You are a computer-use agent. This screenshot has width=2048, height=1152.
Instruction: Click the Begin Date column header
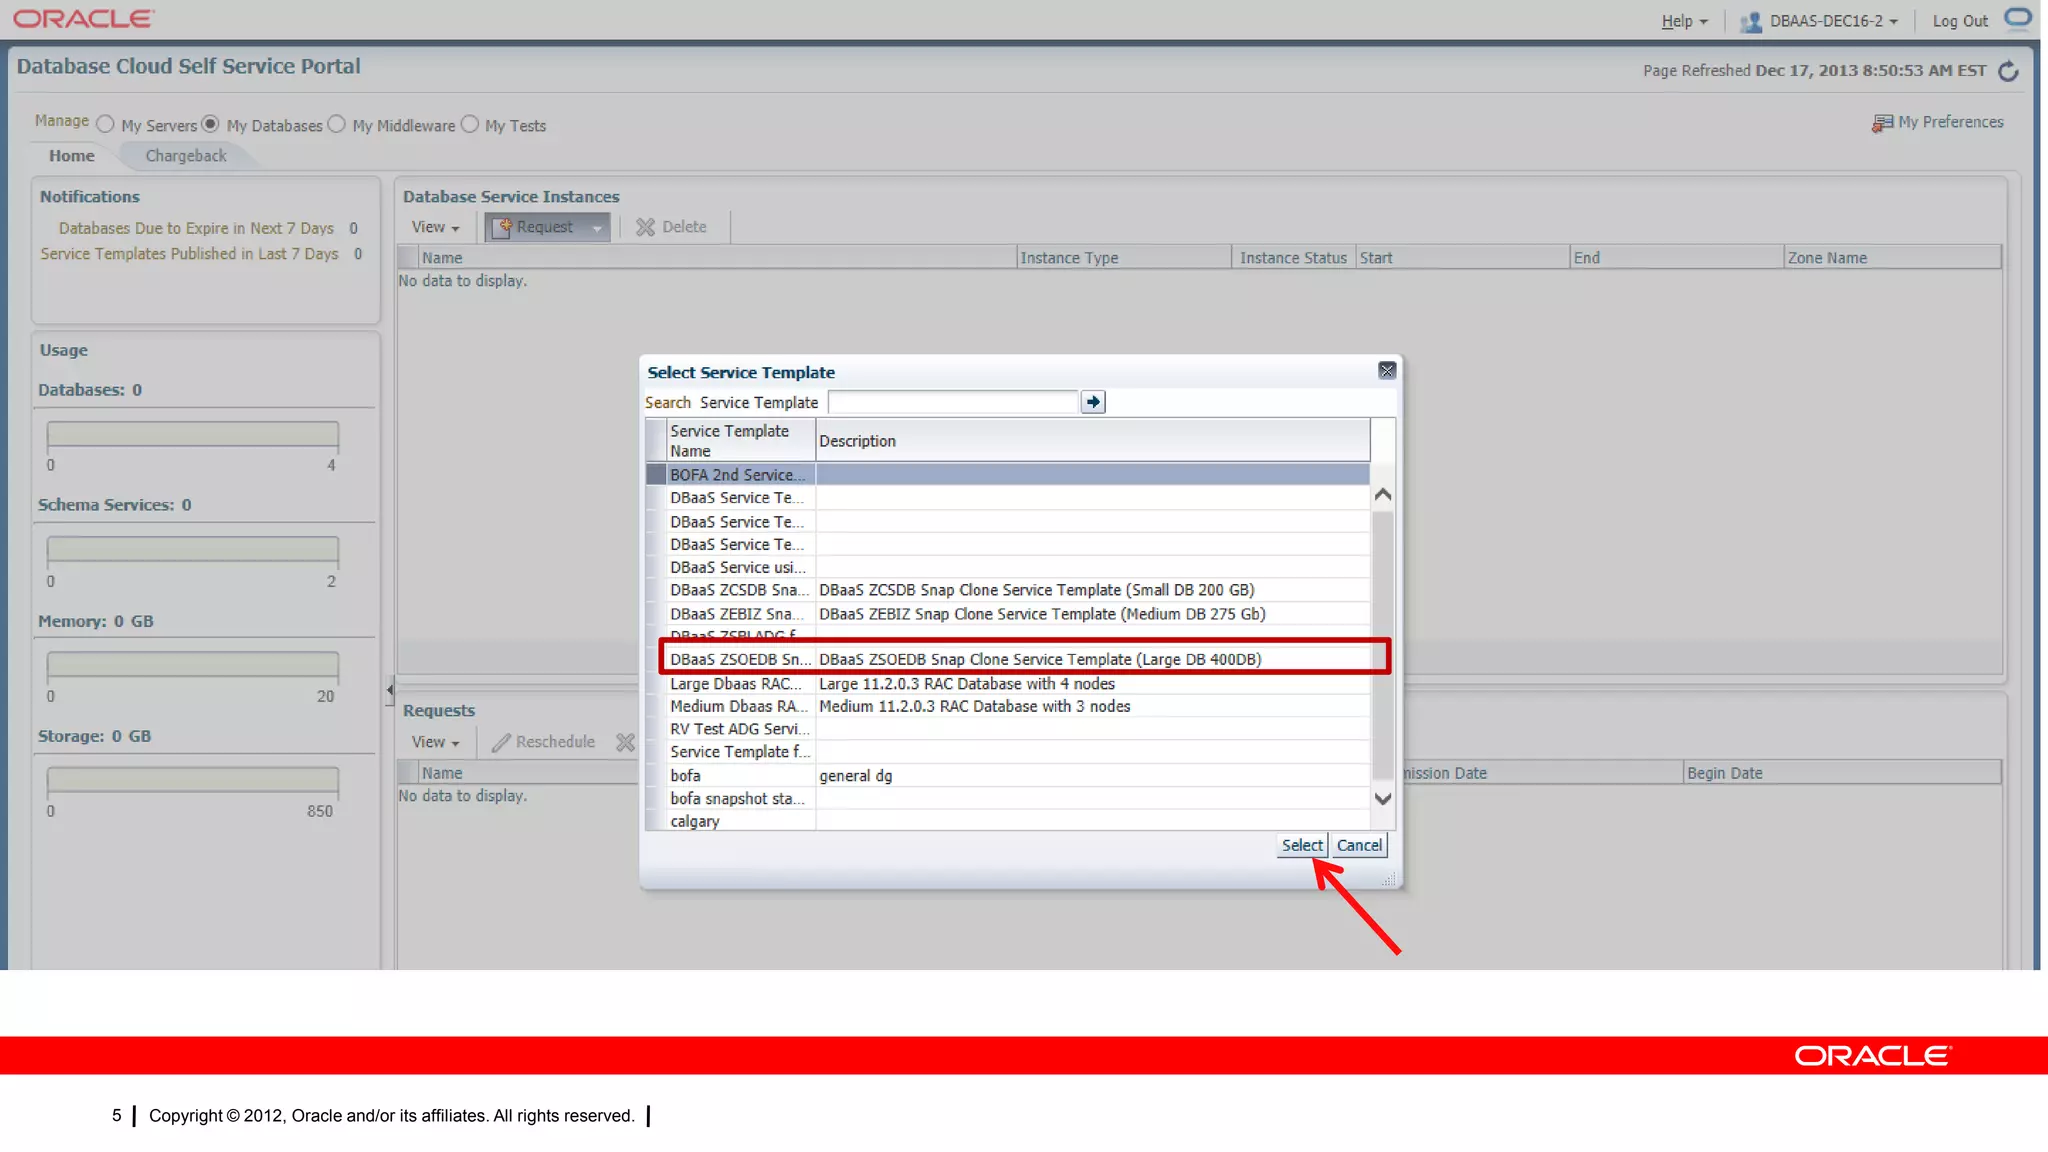coord(1841,773)
